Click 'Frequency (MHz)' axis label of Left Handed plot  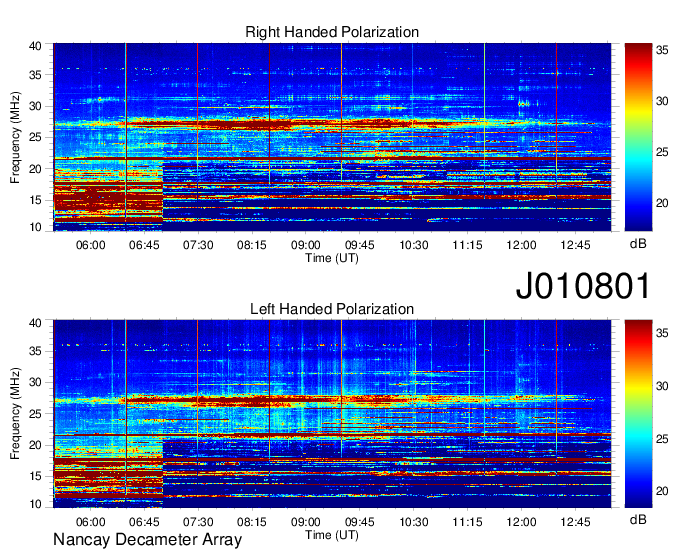15,414
